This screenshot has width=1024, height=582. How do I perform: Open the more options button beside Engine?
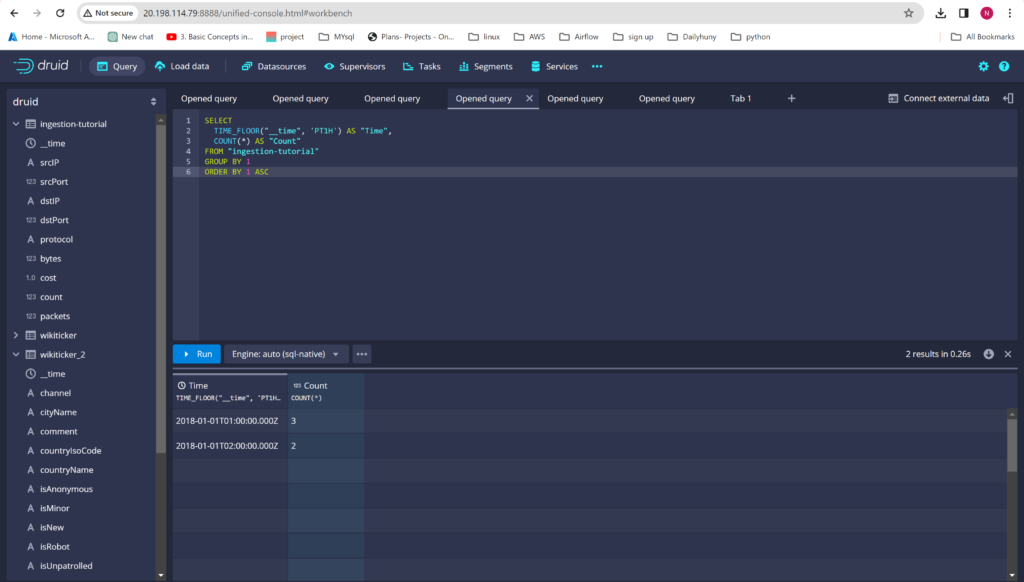point(361,354)
